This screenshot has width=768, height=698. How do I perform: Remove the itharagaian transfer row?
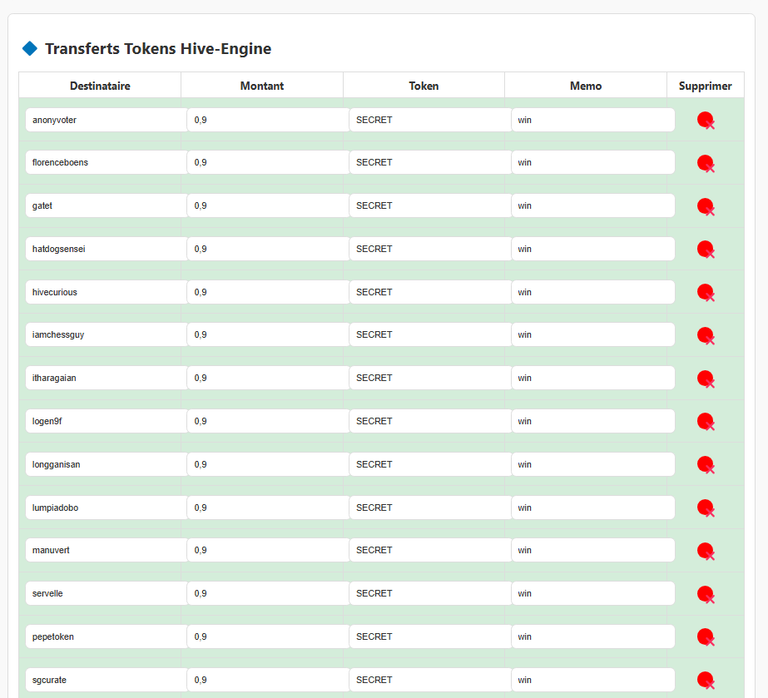coord(705,379)
